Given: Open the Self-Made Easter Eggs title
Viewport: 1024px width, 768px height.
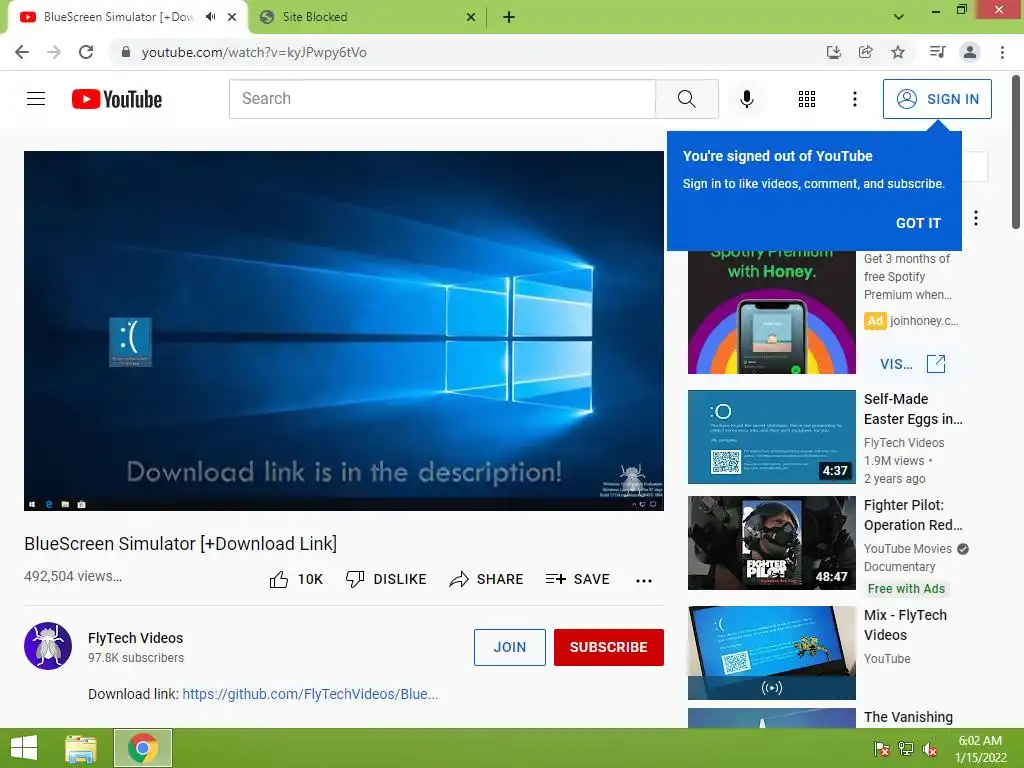Looking at the screenshot, I should point(913,409).
